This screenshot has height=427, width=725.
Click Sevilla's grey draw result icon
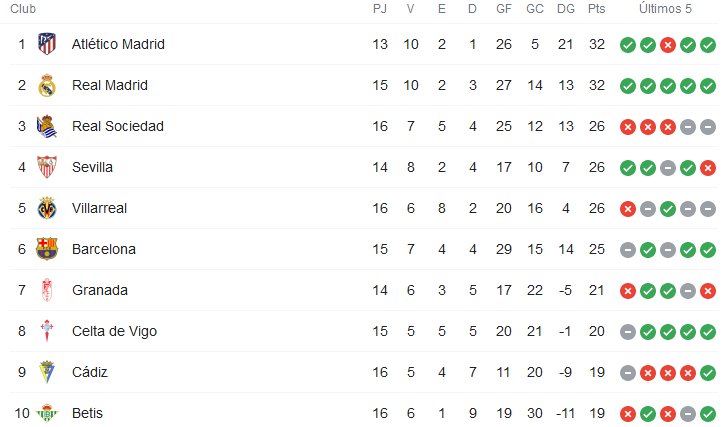point(668,168)
